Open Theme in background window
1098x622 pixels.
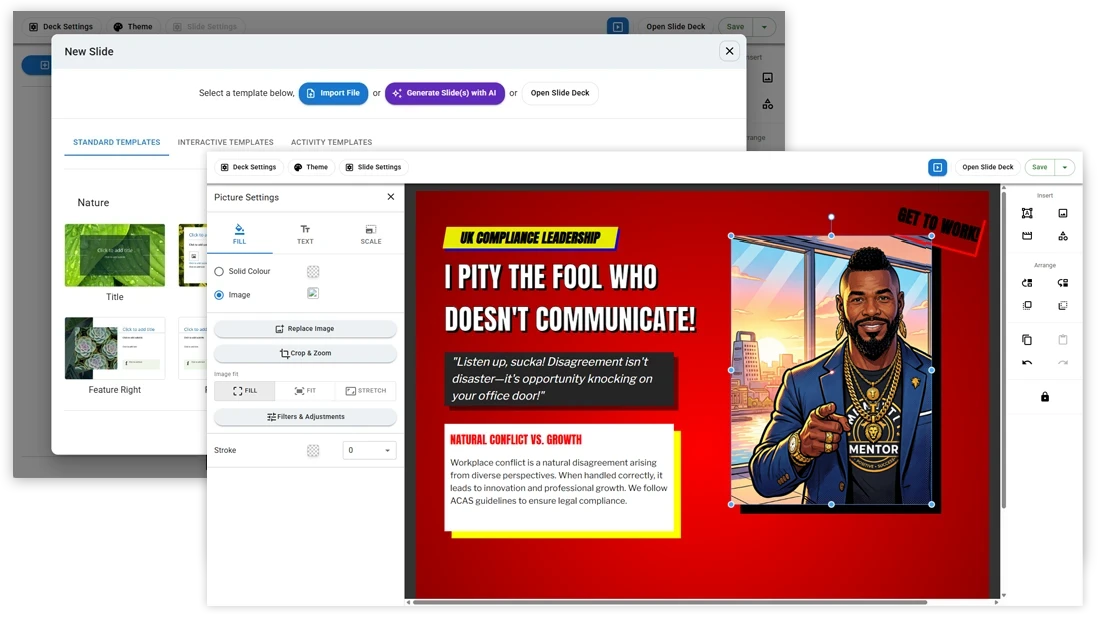[x=133, y=27]
